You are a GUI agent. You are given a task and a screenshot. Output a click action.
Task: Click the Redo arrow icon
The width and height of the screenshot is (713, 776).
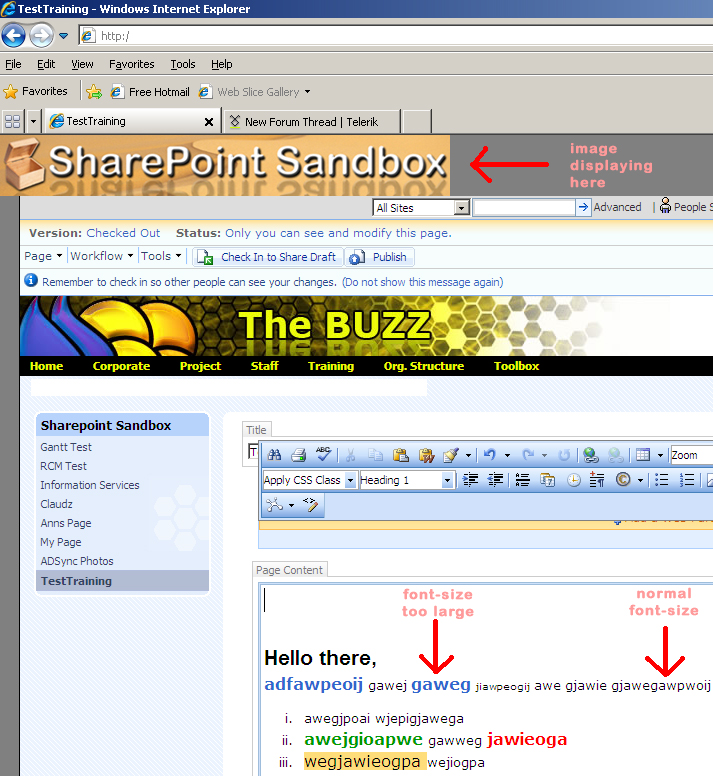pyautogui.click(x=528, y=454)
